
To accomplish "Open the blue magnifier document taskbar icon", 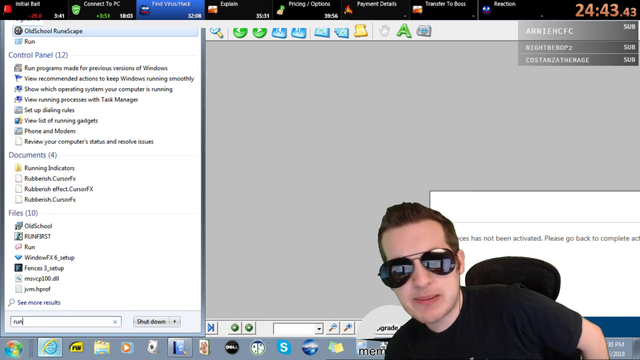I will [179, 348].
